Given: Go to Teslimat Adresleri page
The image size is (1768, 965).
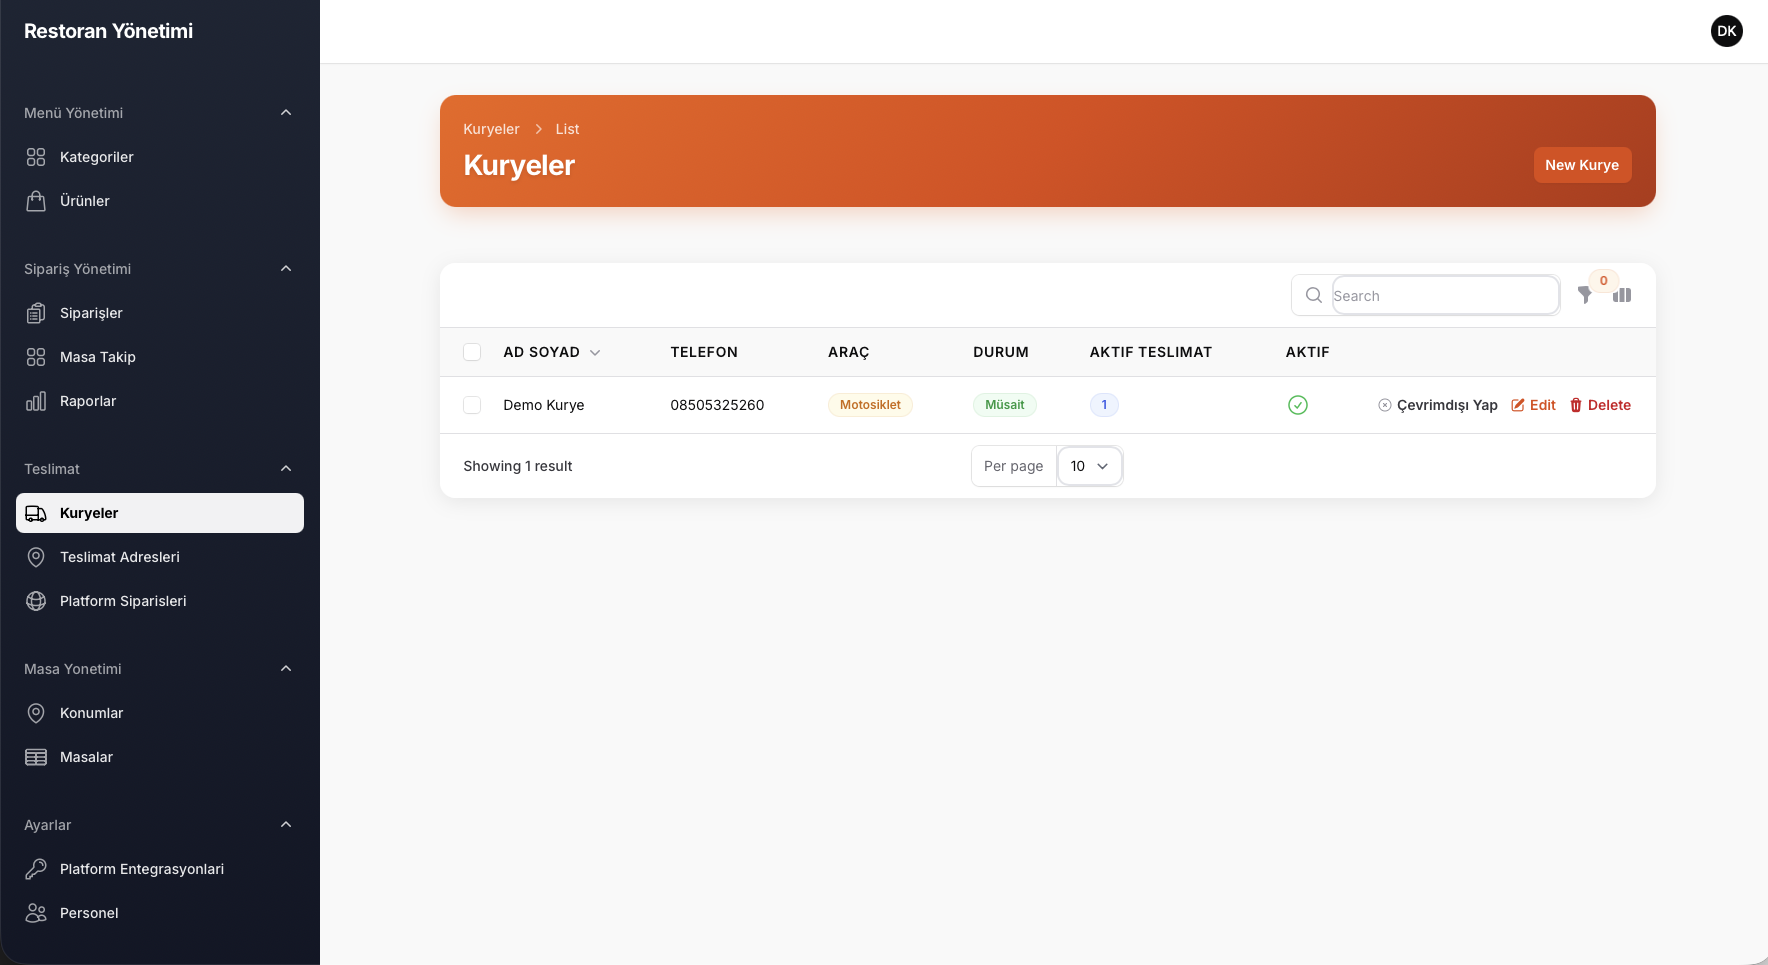Looking at the screenshot, I should click(x=120, y=557).
